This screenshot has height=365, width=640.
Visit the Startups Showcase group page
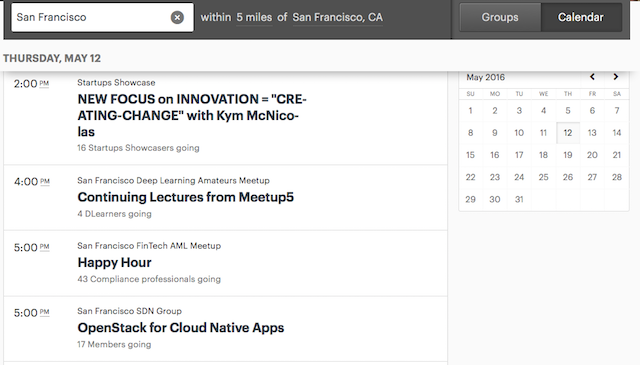pyautogui.click(x=116, y=82)
